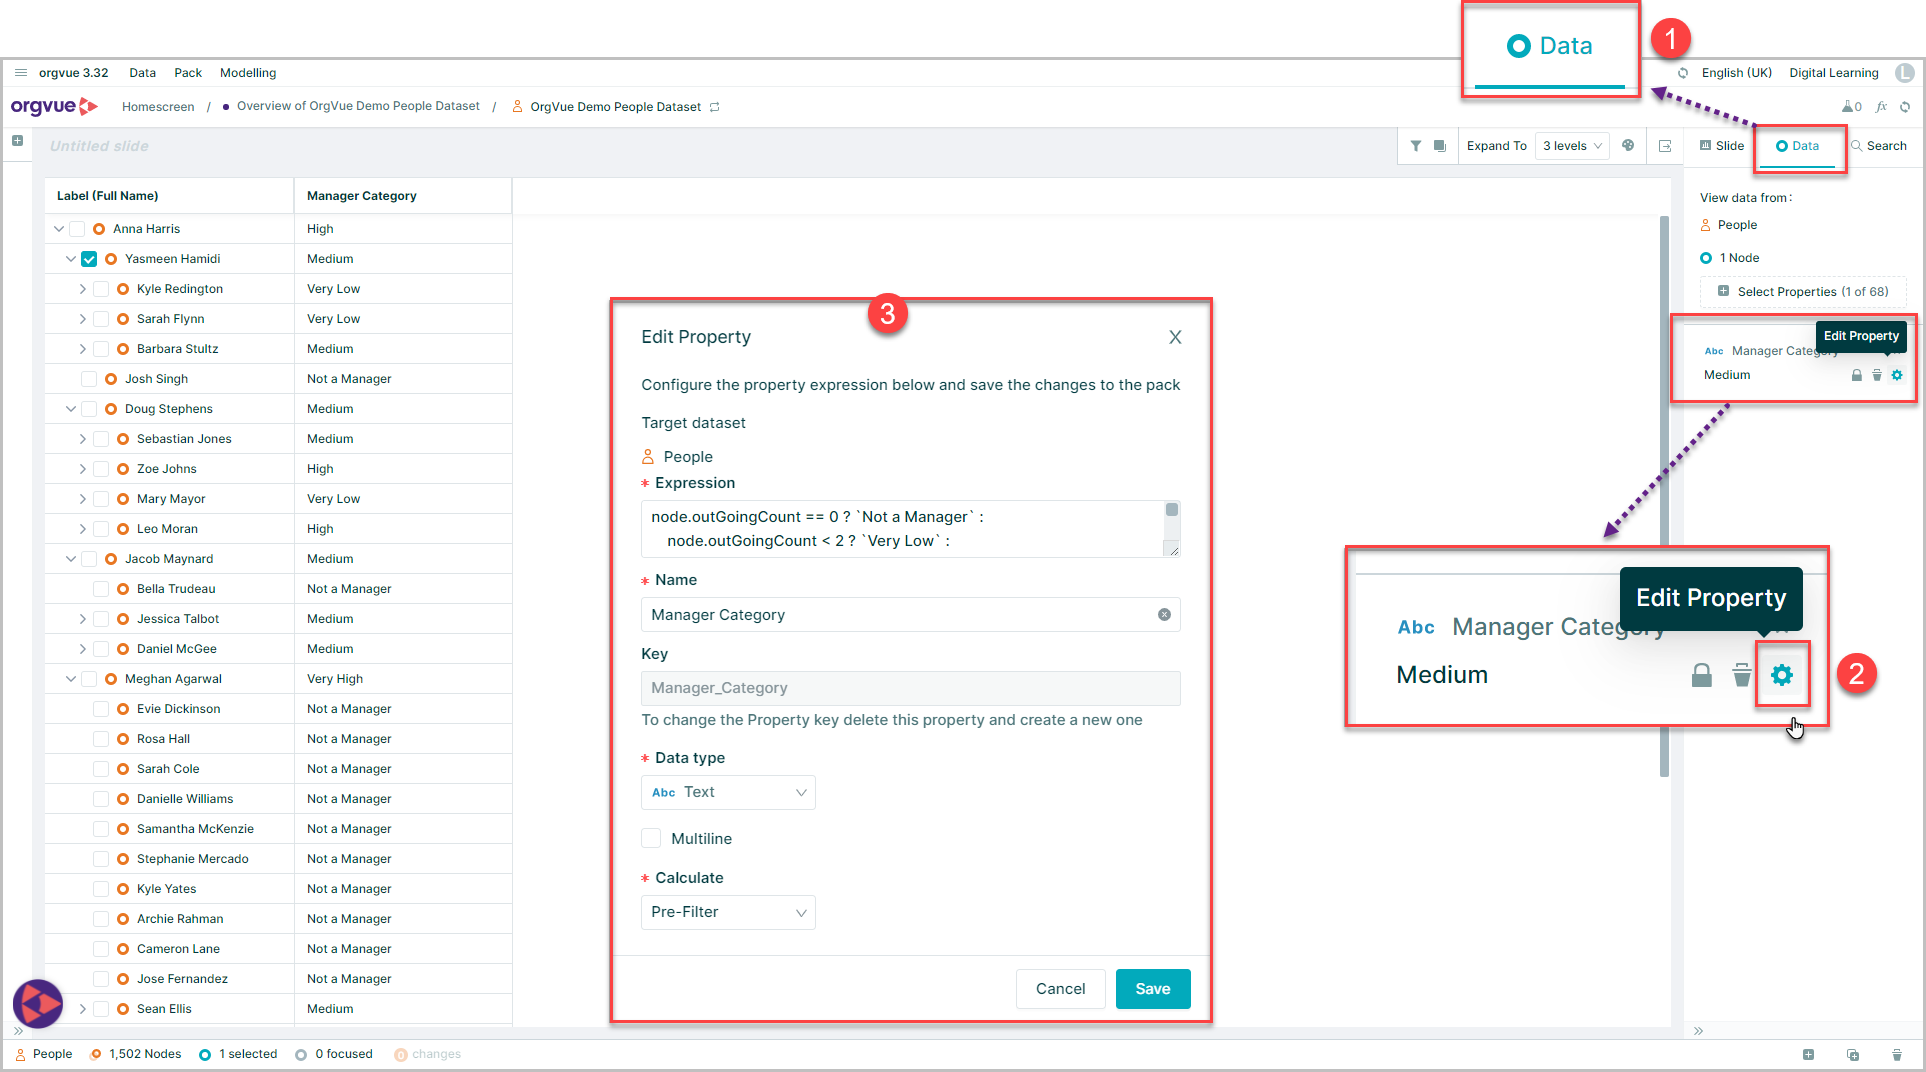Open the filter funnel tool
Screen dimensions: 1926x1072
1416,146
